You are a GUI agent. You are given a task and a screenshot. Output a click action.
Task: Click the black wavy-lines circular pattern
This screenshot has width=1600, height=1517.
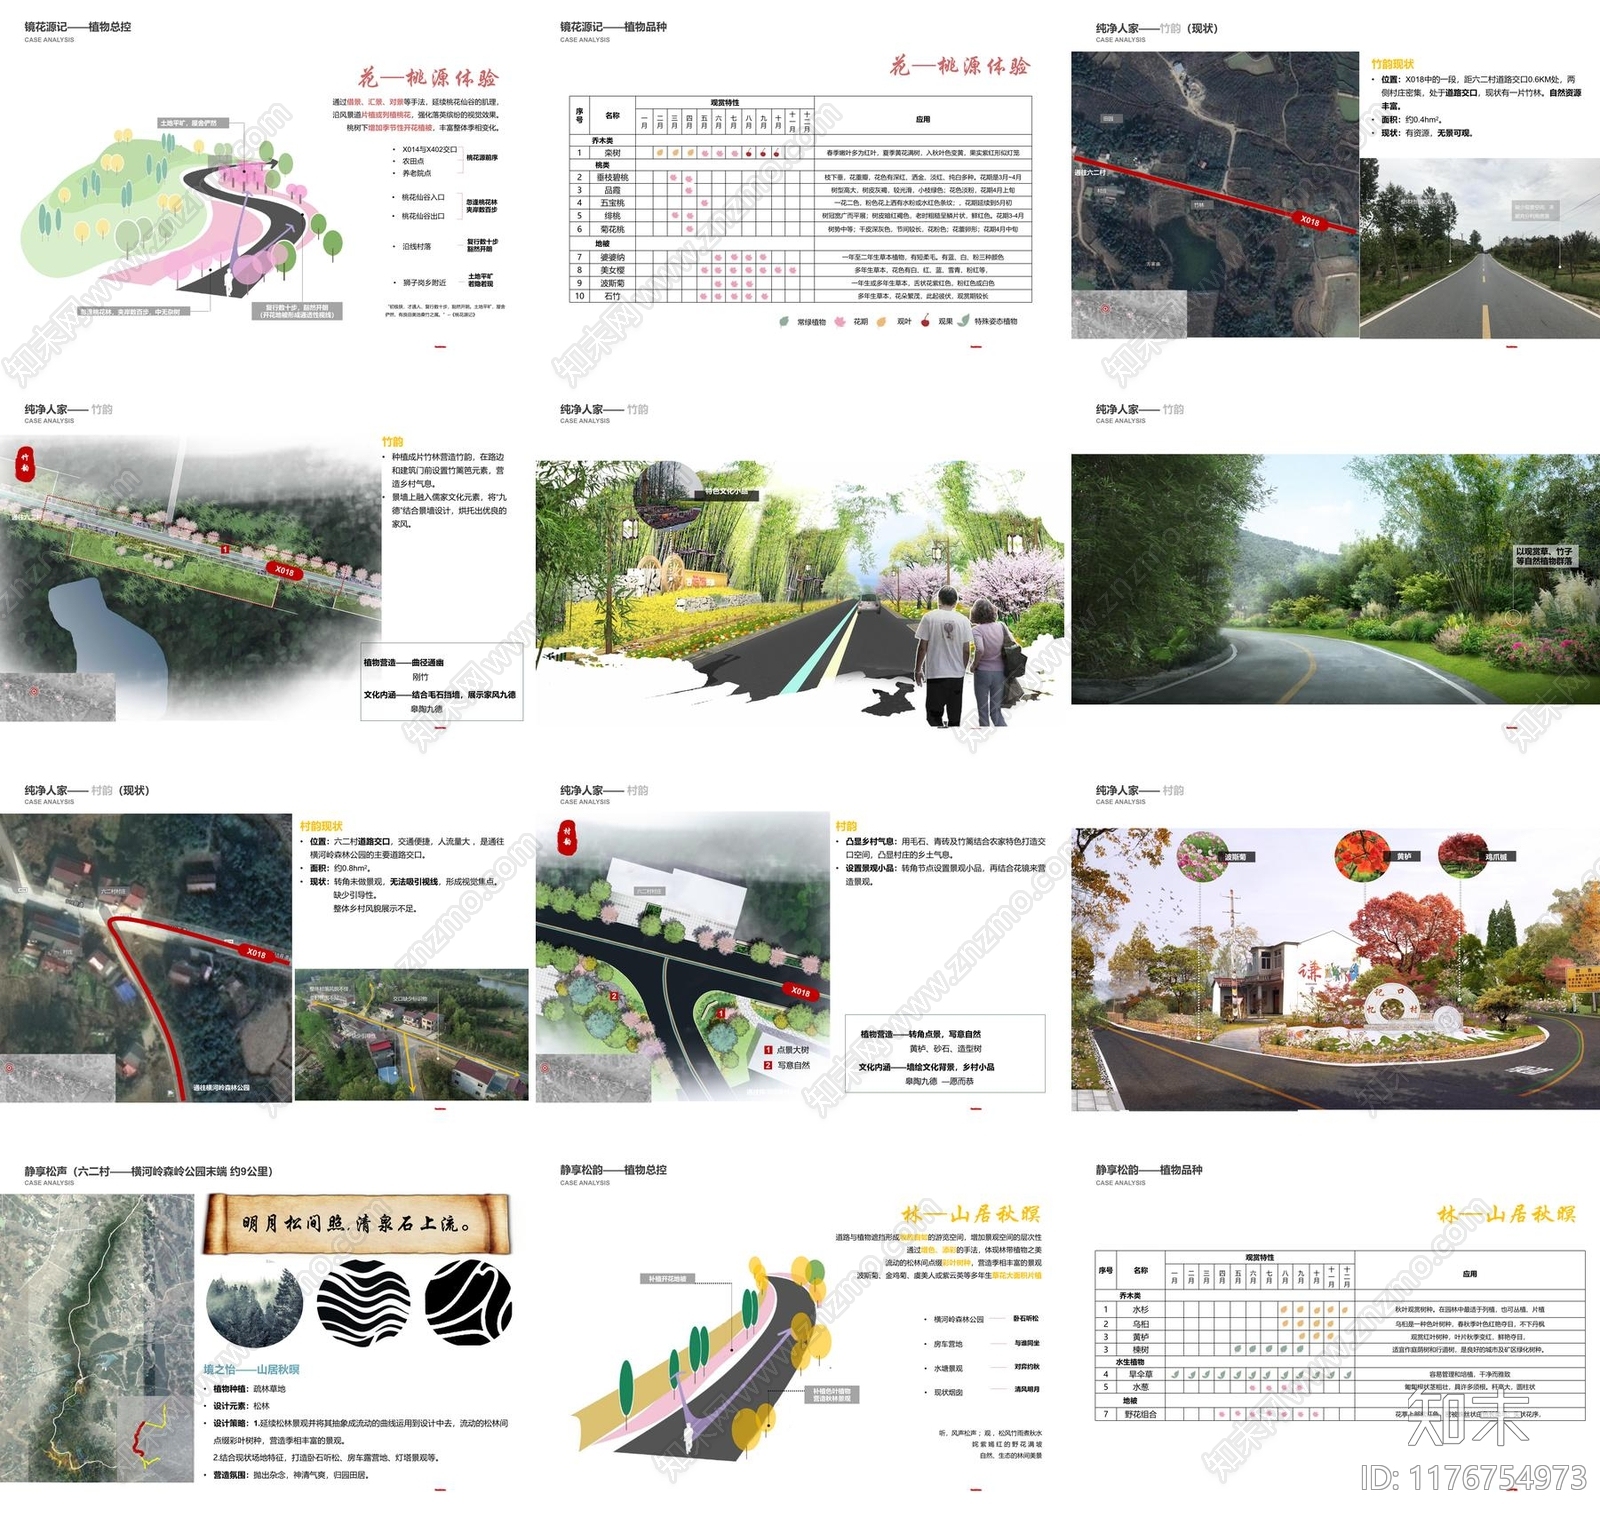[363, 1303]
